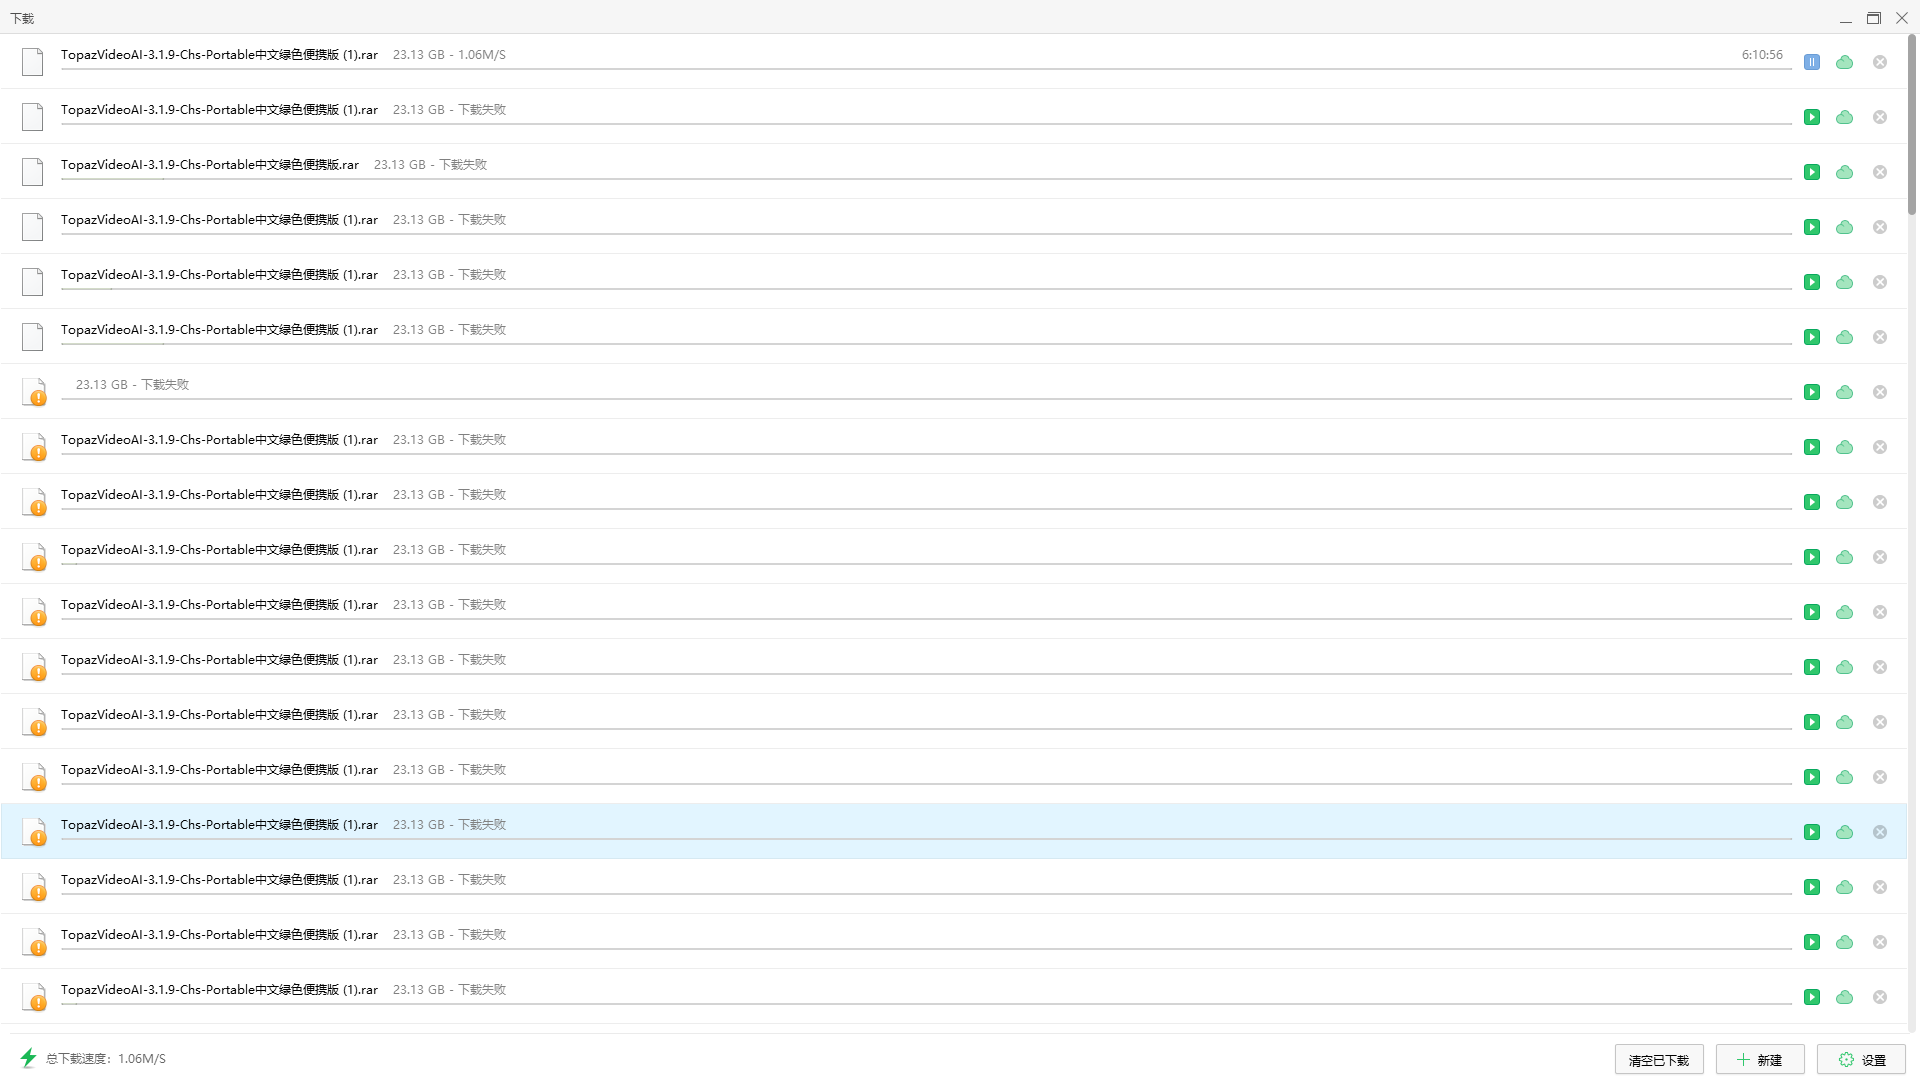This screenshot has height=1080, width=1920.
Task: Click the cloud icon on the row directly below the nameless row
Action: (x=1845, y=447)
